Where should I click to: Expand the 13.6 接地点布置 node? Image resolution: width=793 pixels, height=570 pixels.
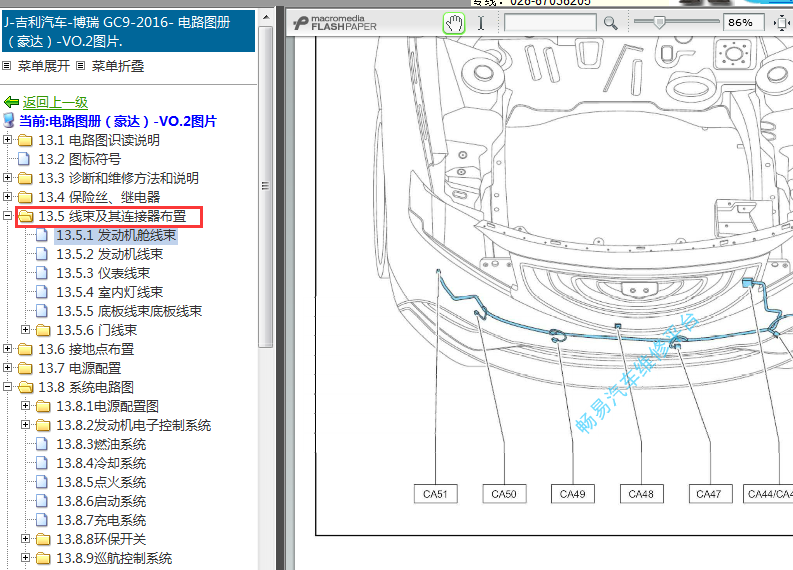pyautogui.click(x=8, y=348)
